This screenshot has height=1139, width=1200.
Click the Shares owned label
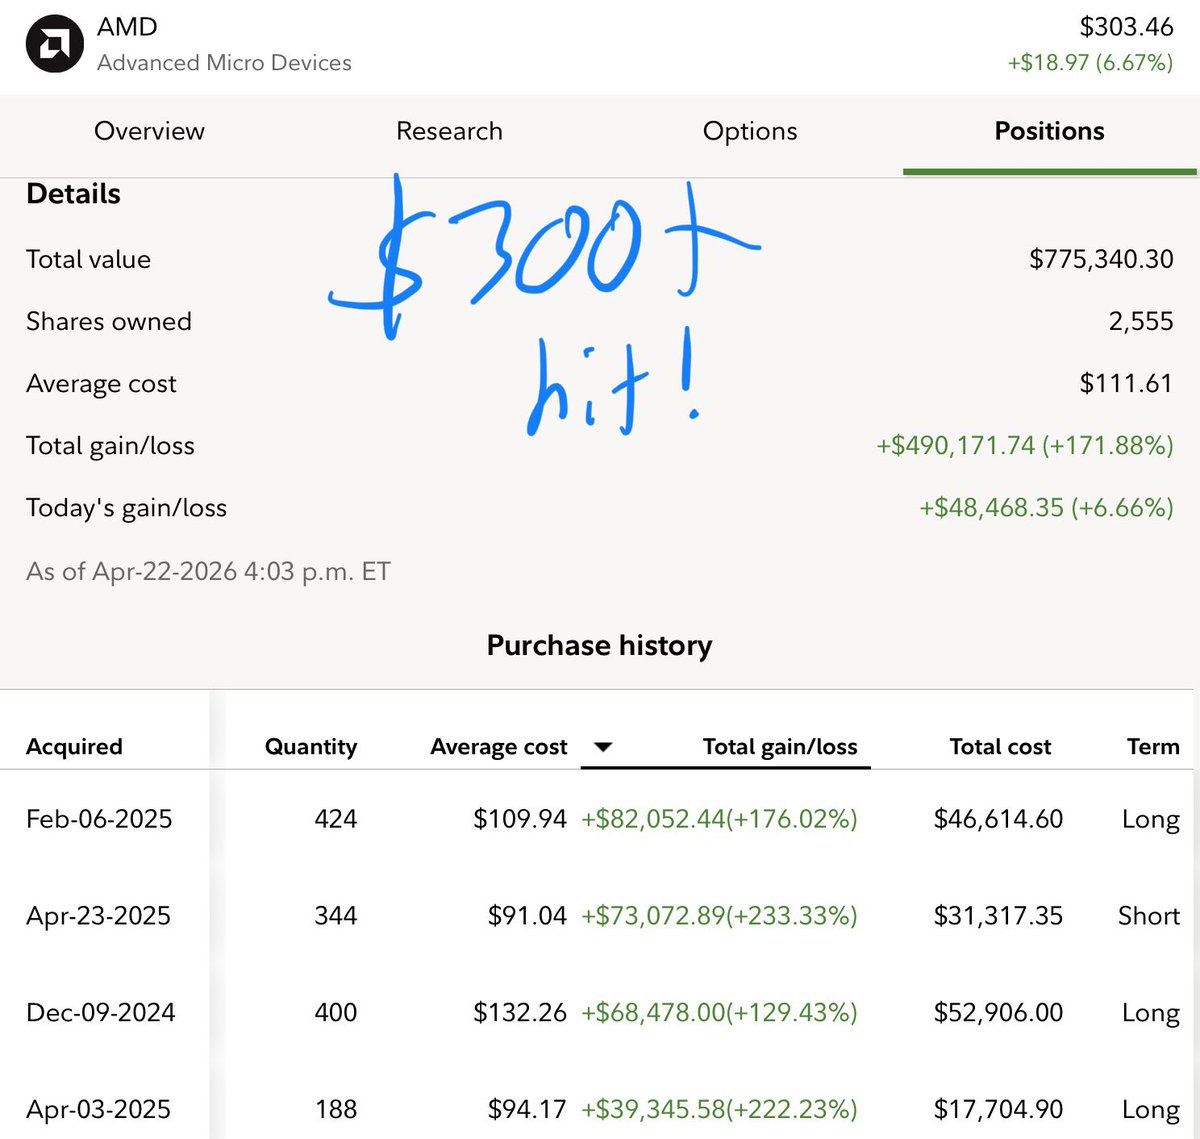(x=109, y=321)
